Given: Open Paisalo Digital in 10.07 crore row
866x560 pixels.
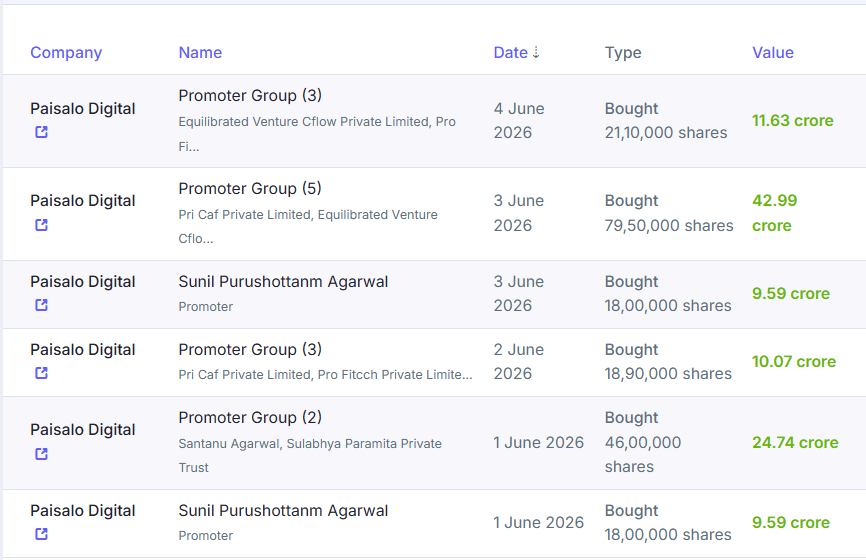Looking at the screenshot, I should 83,350.
